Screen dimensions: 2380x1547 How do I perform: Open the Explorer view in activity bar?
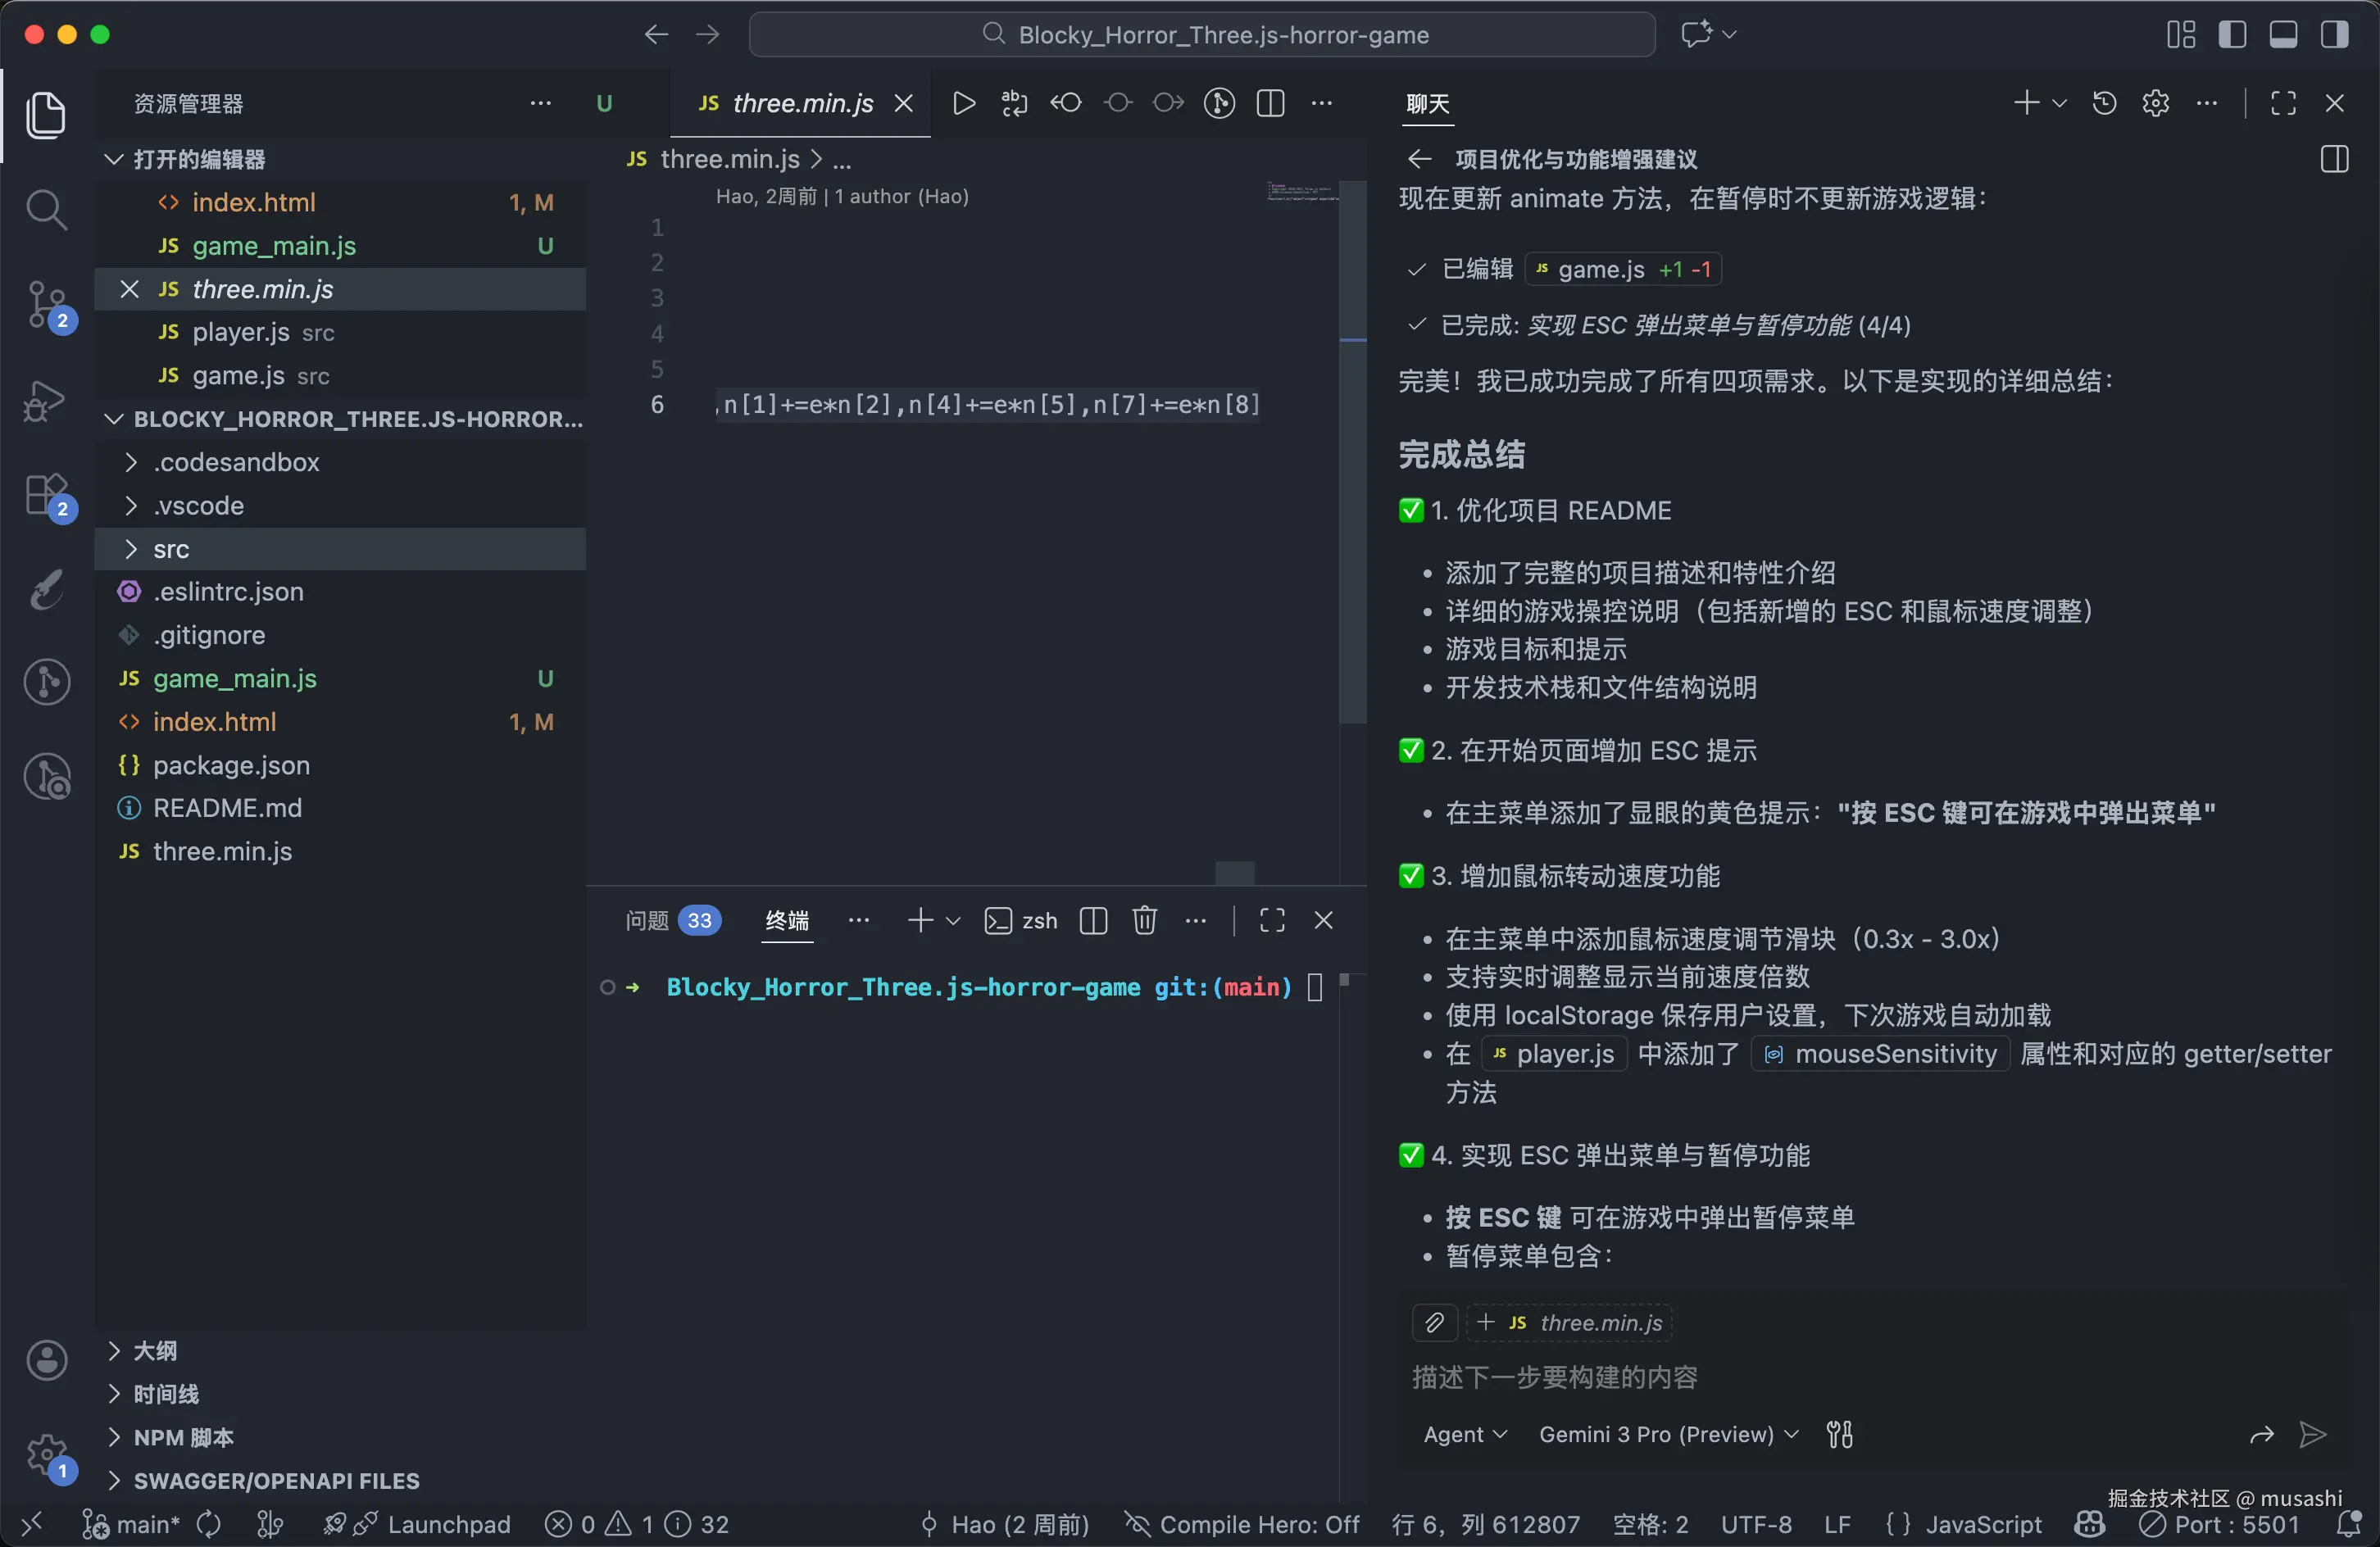(46, 114)
